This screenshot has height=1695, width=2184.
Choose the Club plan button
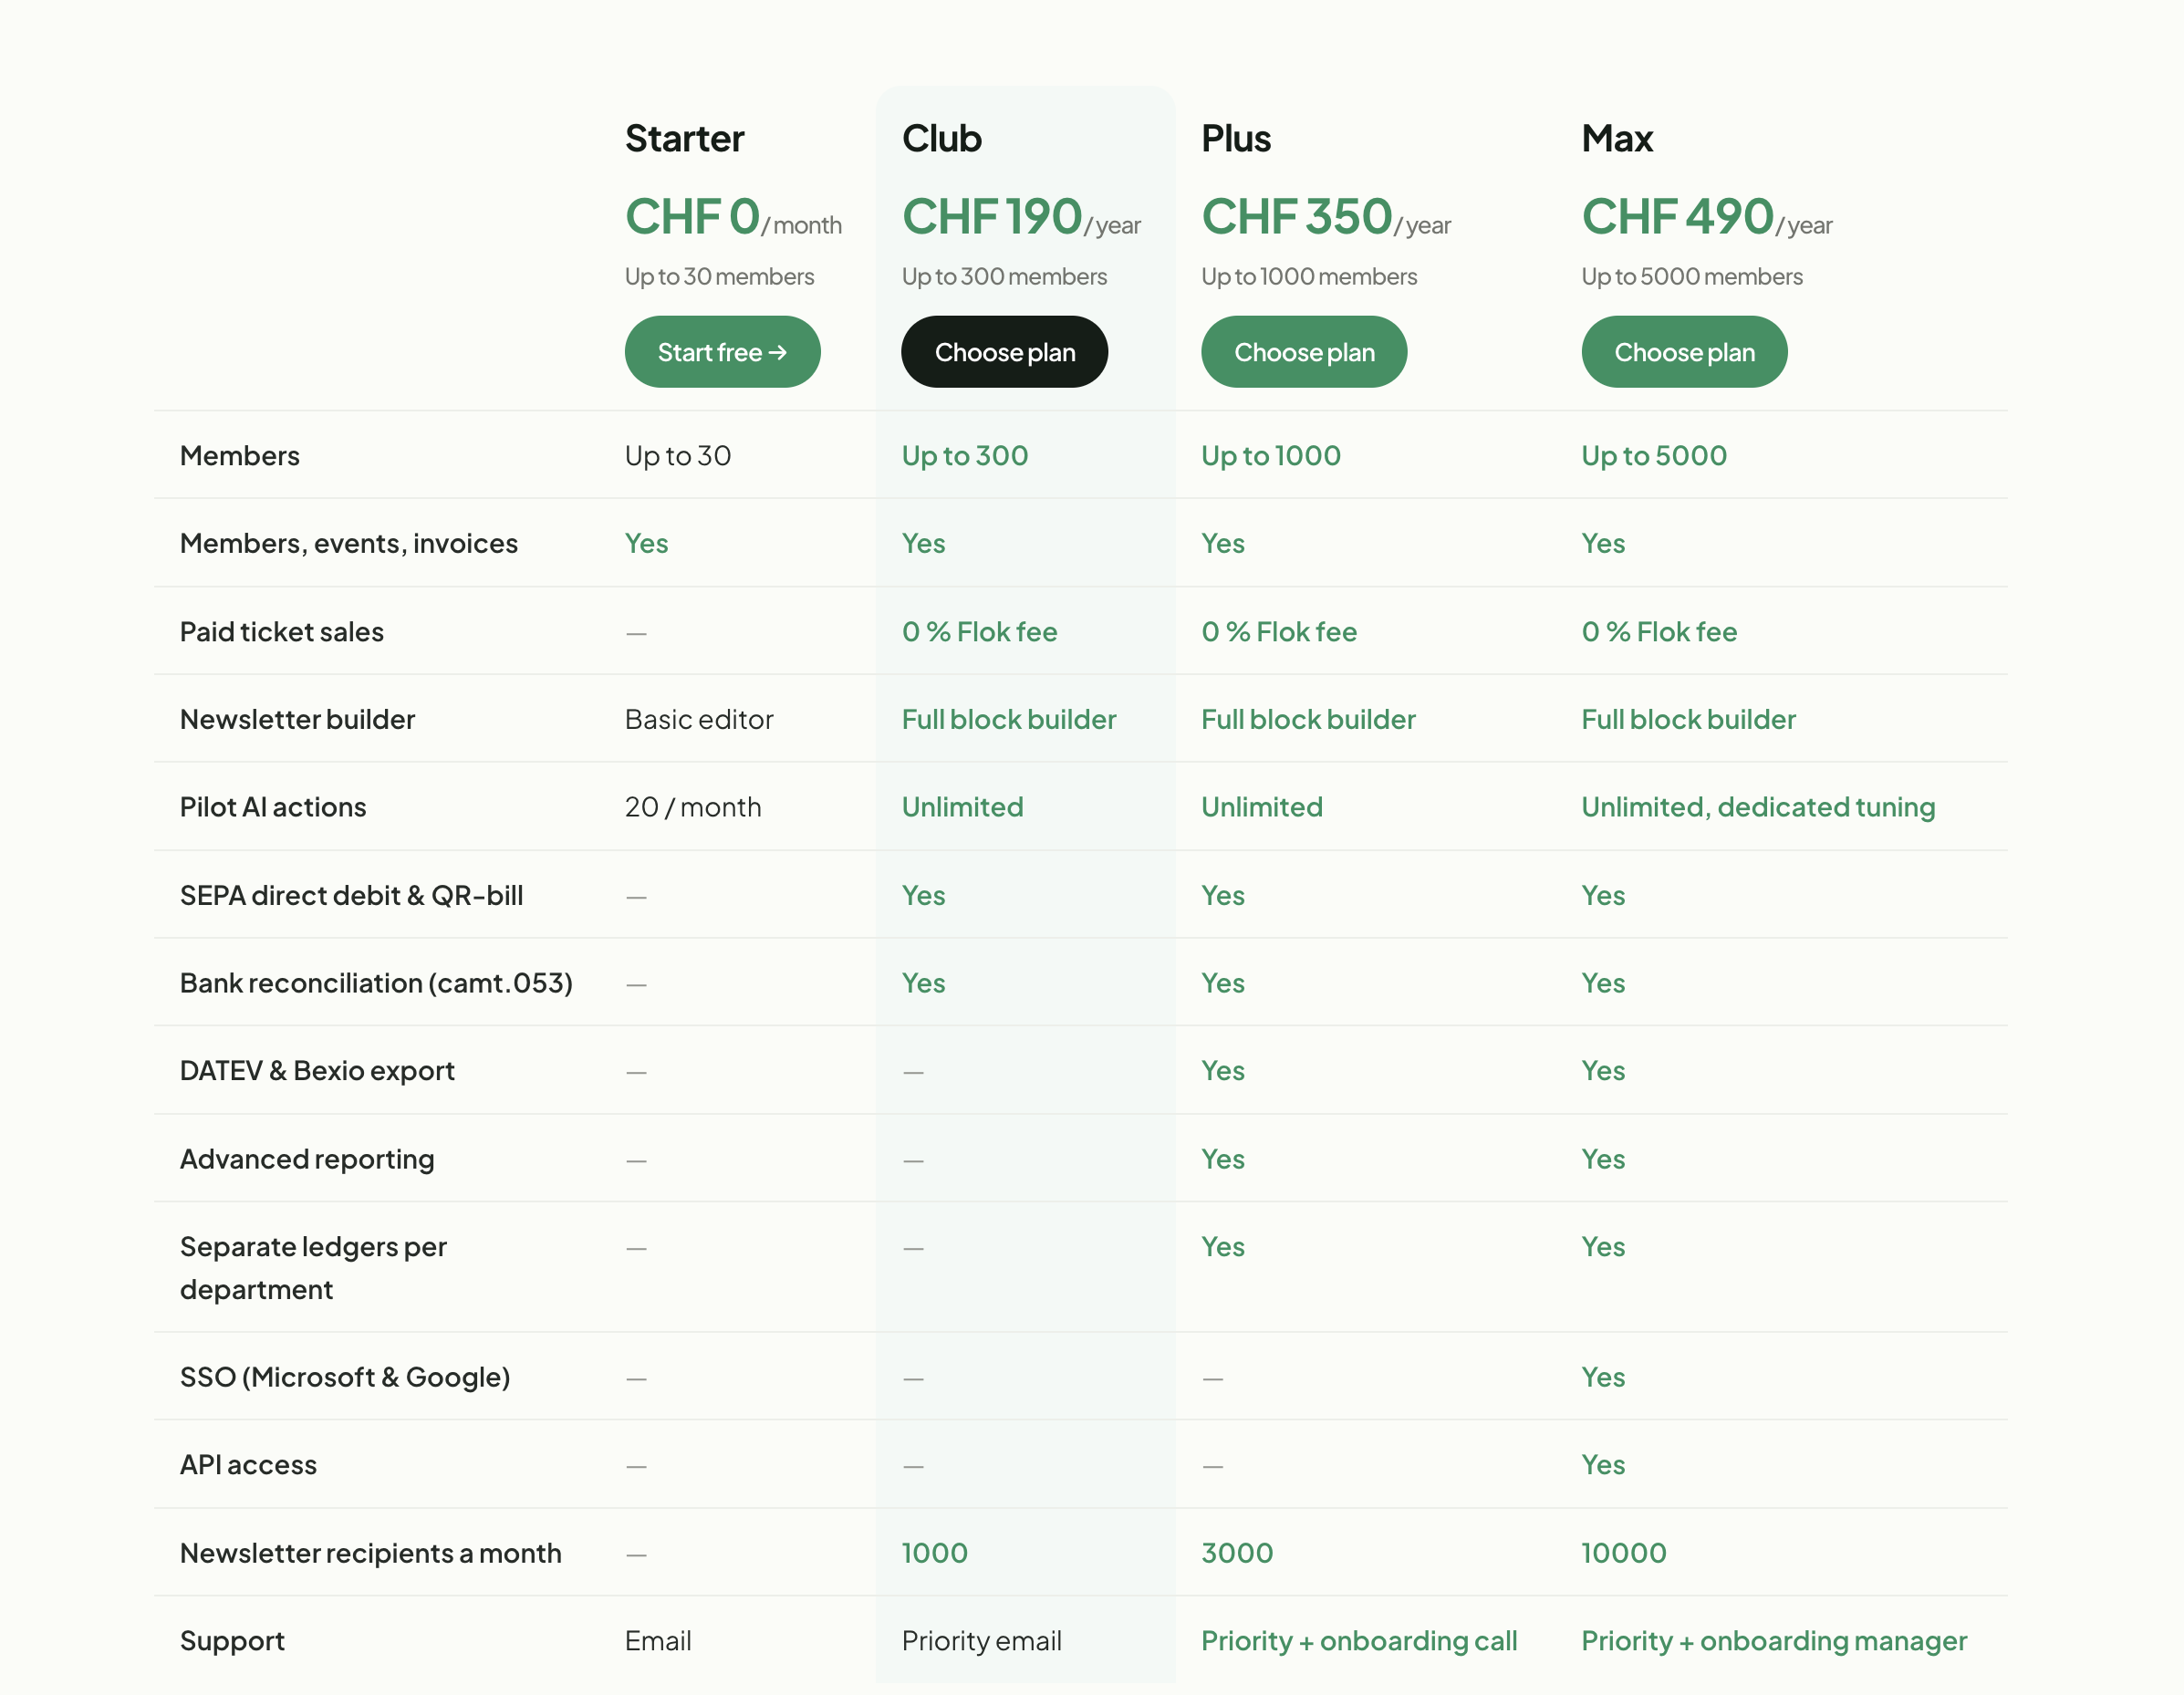pos(1004,352)
